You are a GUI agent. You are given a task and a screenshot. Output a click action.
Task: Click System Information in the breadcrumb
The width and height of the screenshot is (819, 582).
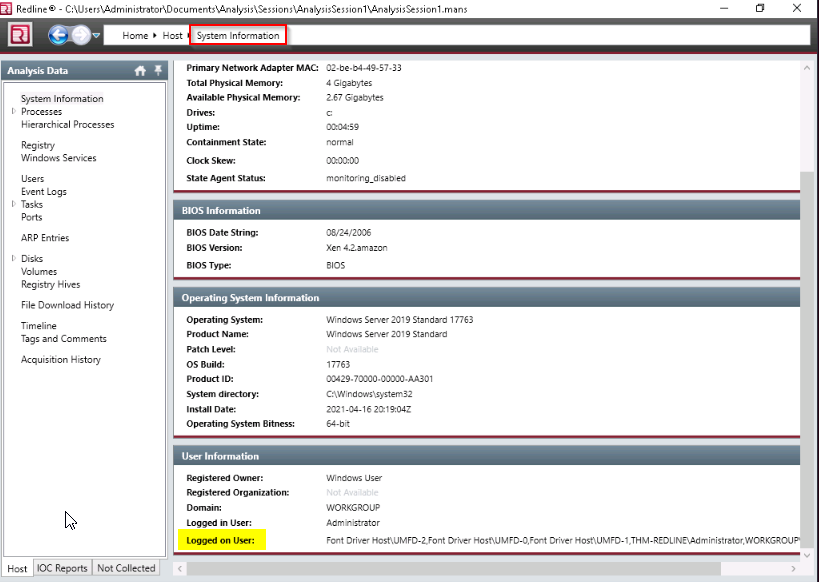pyautogui.click(x=238, y=36)
